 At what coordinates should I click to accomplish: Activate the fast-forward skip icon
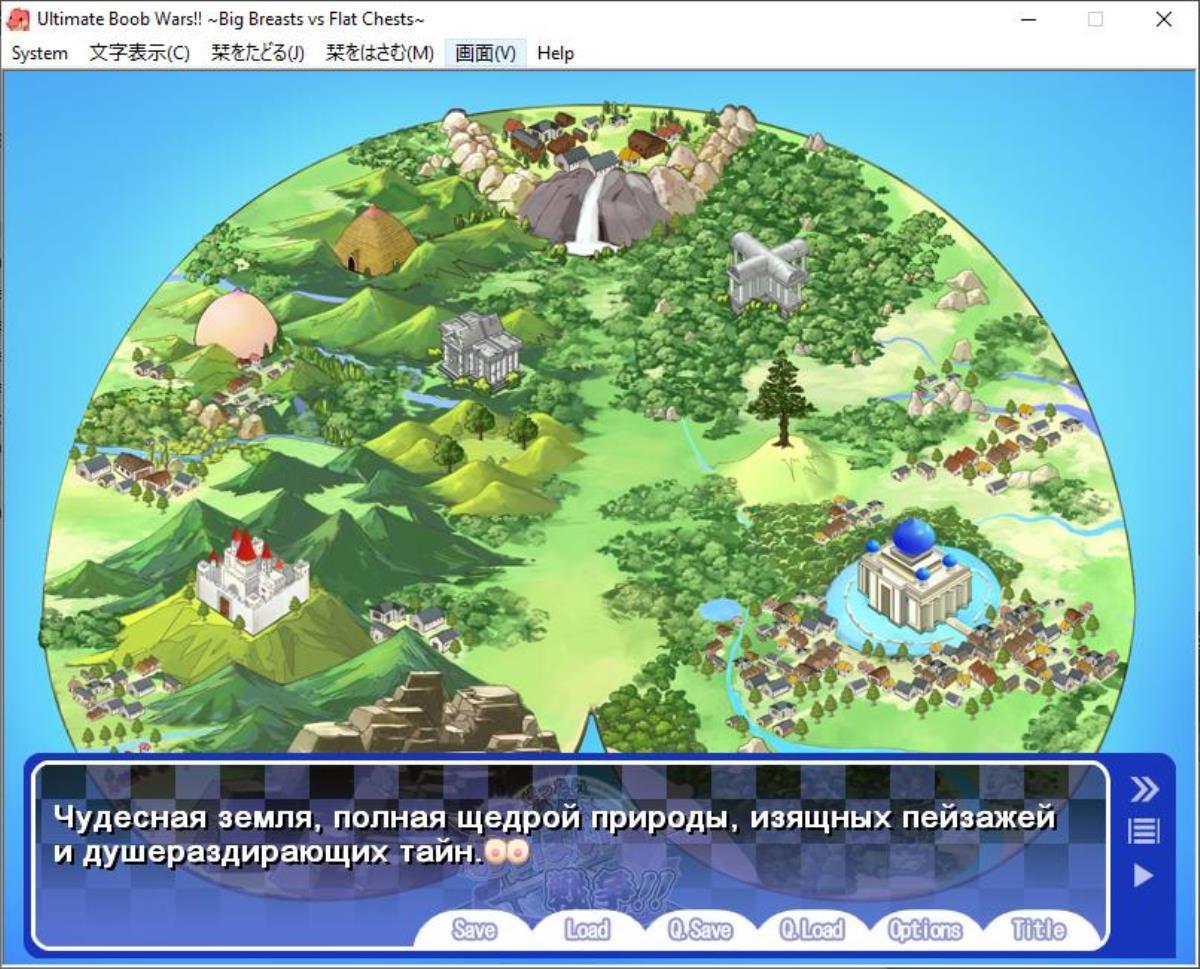click(x=1144, y=789)
